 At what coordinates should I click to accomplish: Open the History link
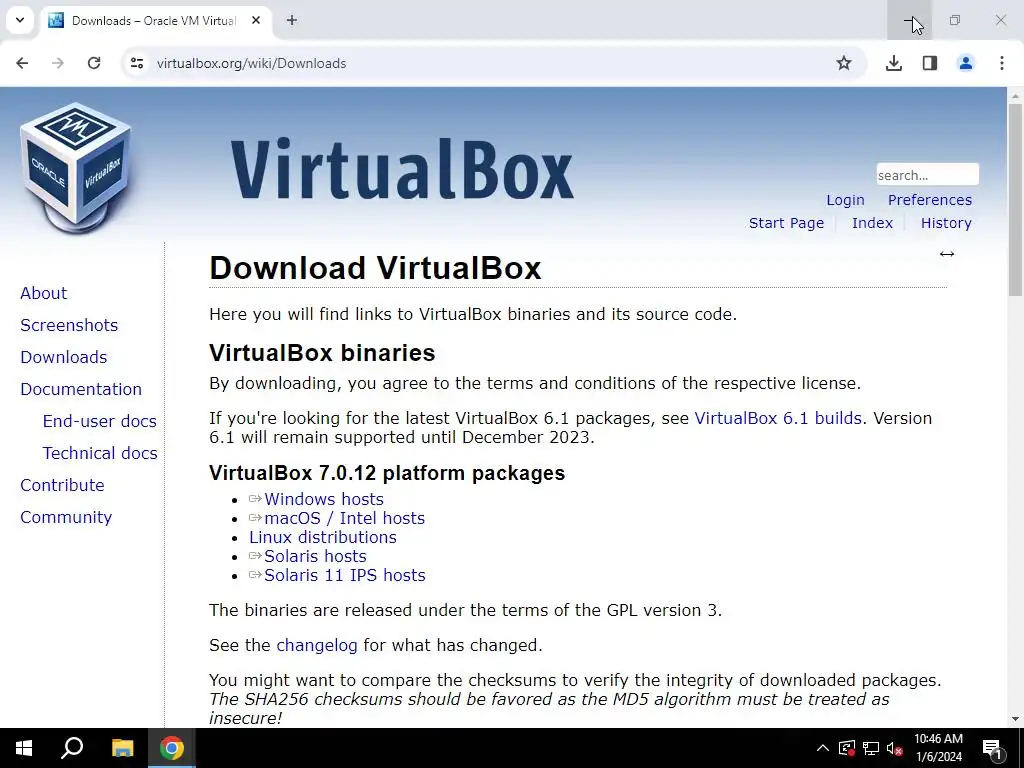[x=946, y=223]
